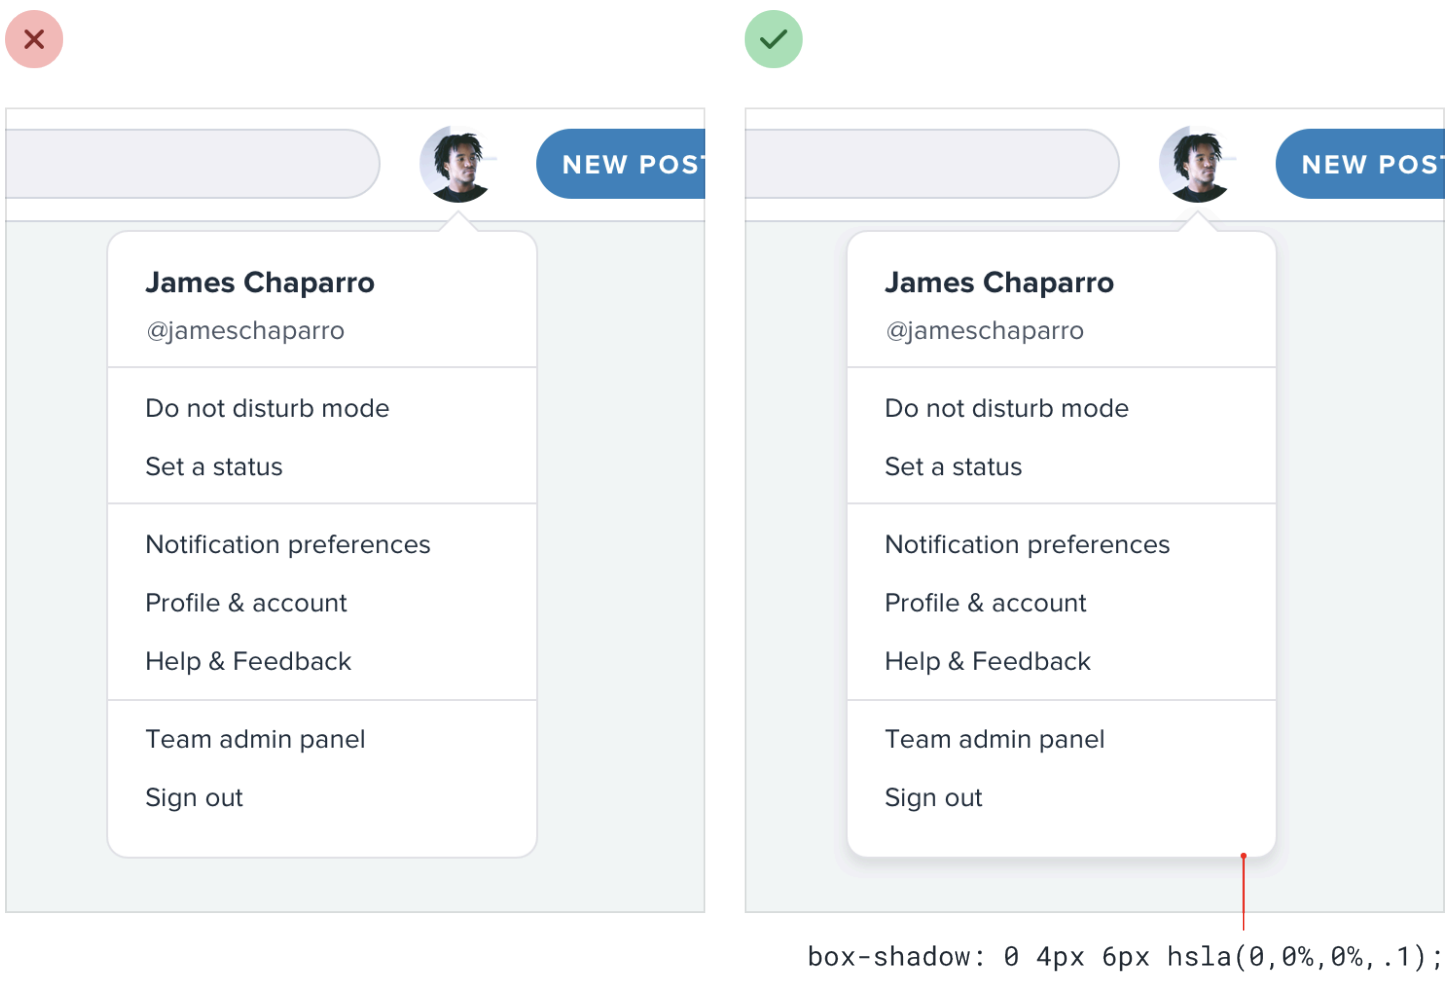Click James Chaparro name in right menu
The image size is (1448, 998).
998,283
